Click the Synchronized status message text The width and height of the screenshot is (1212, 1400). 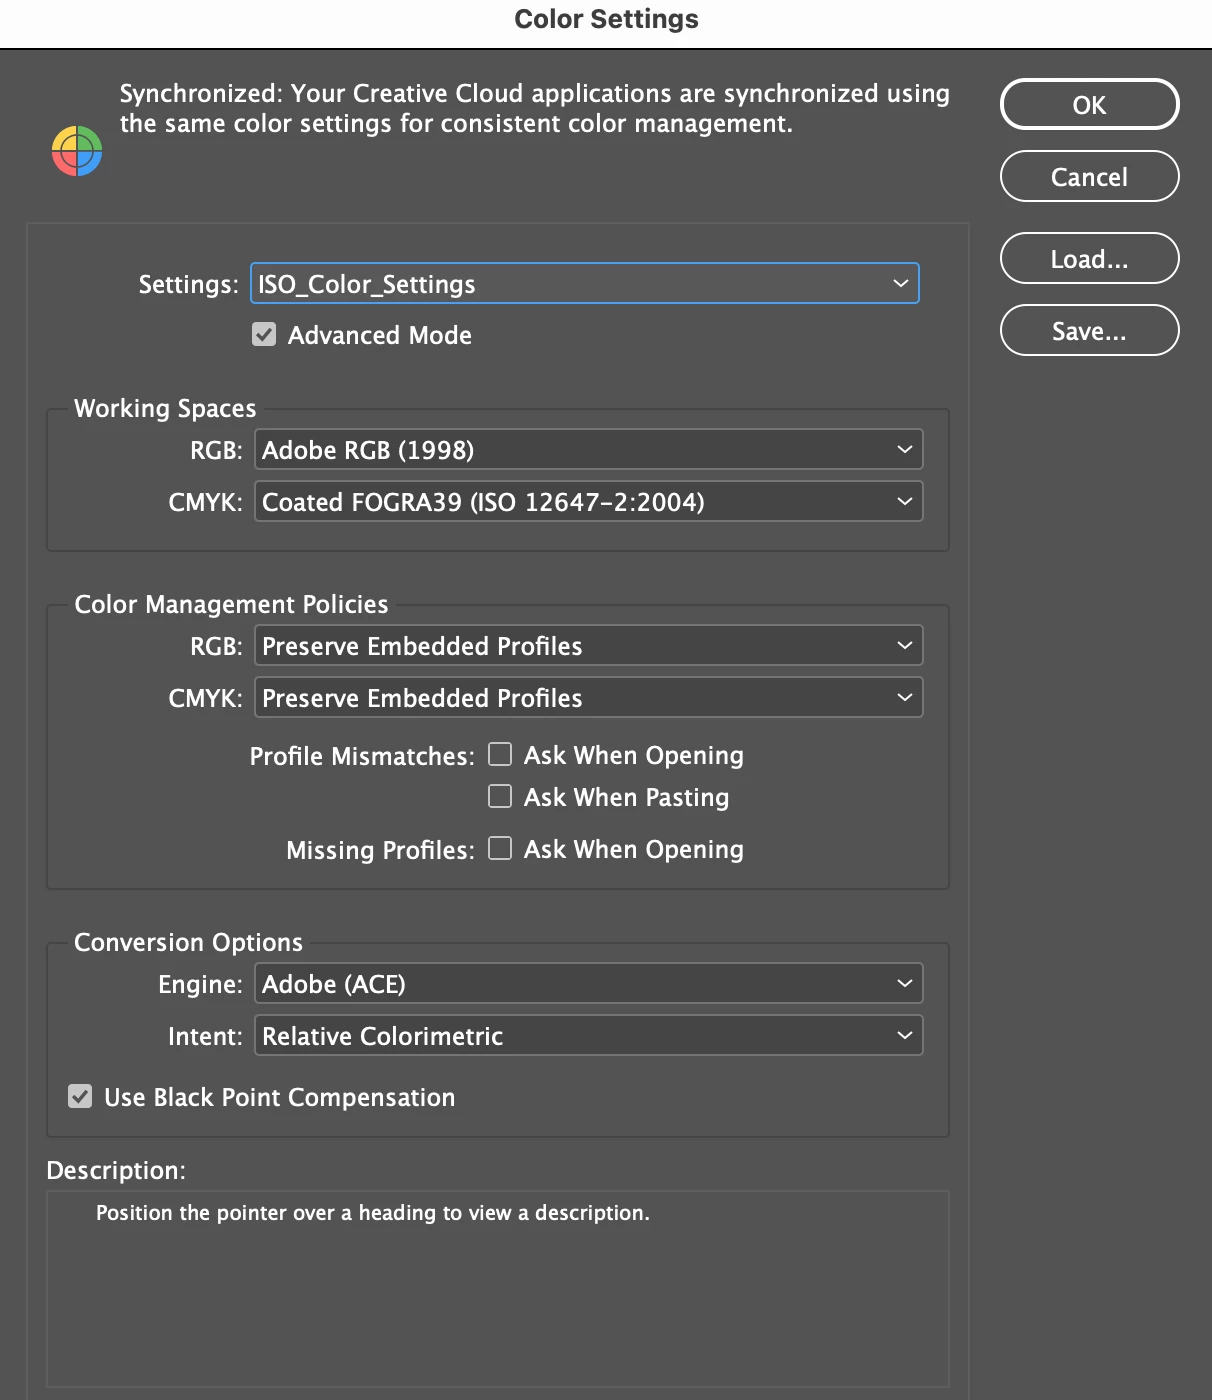[x=535, y=108]
